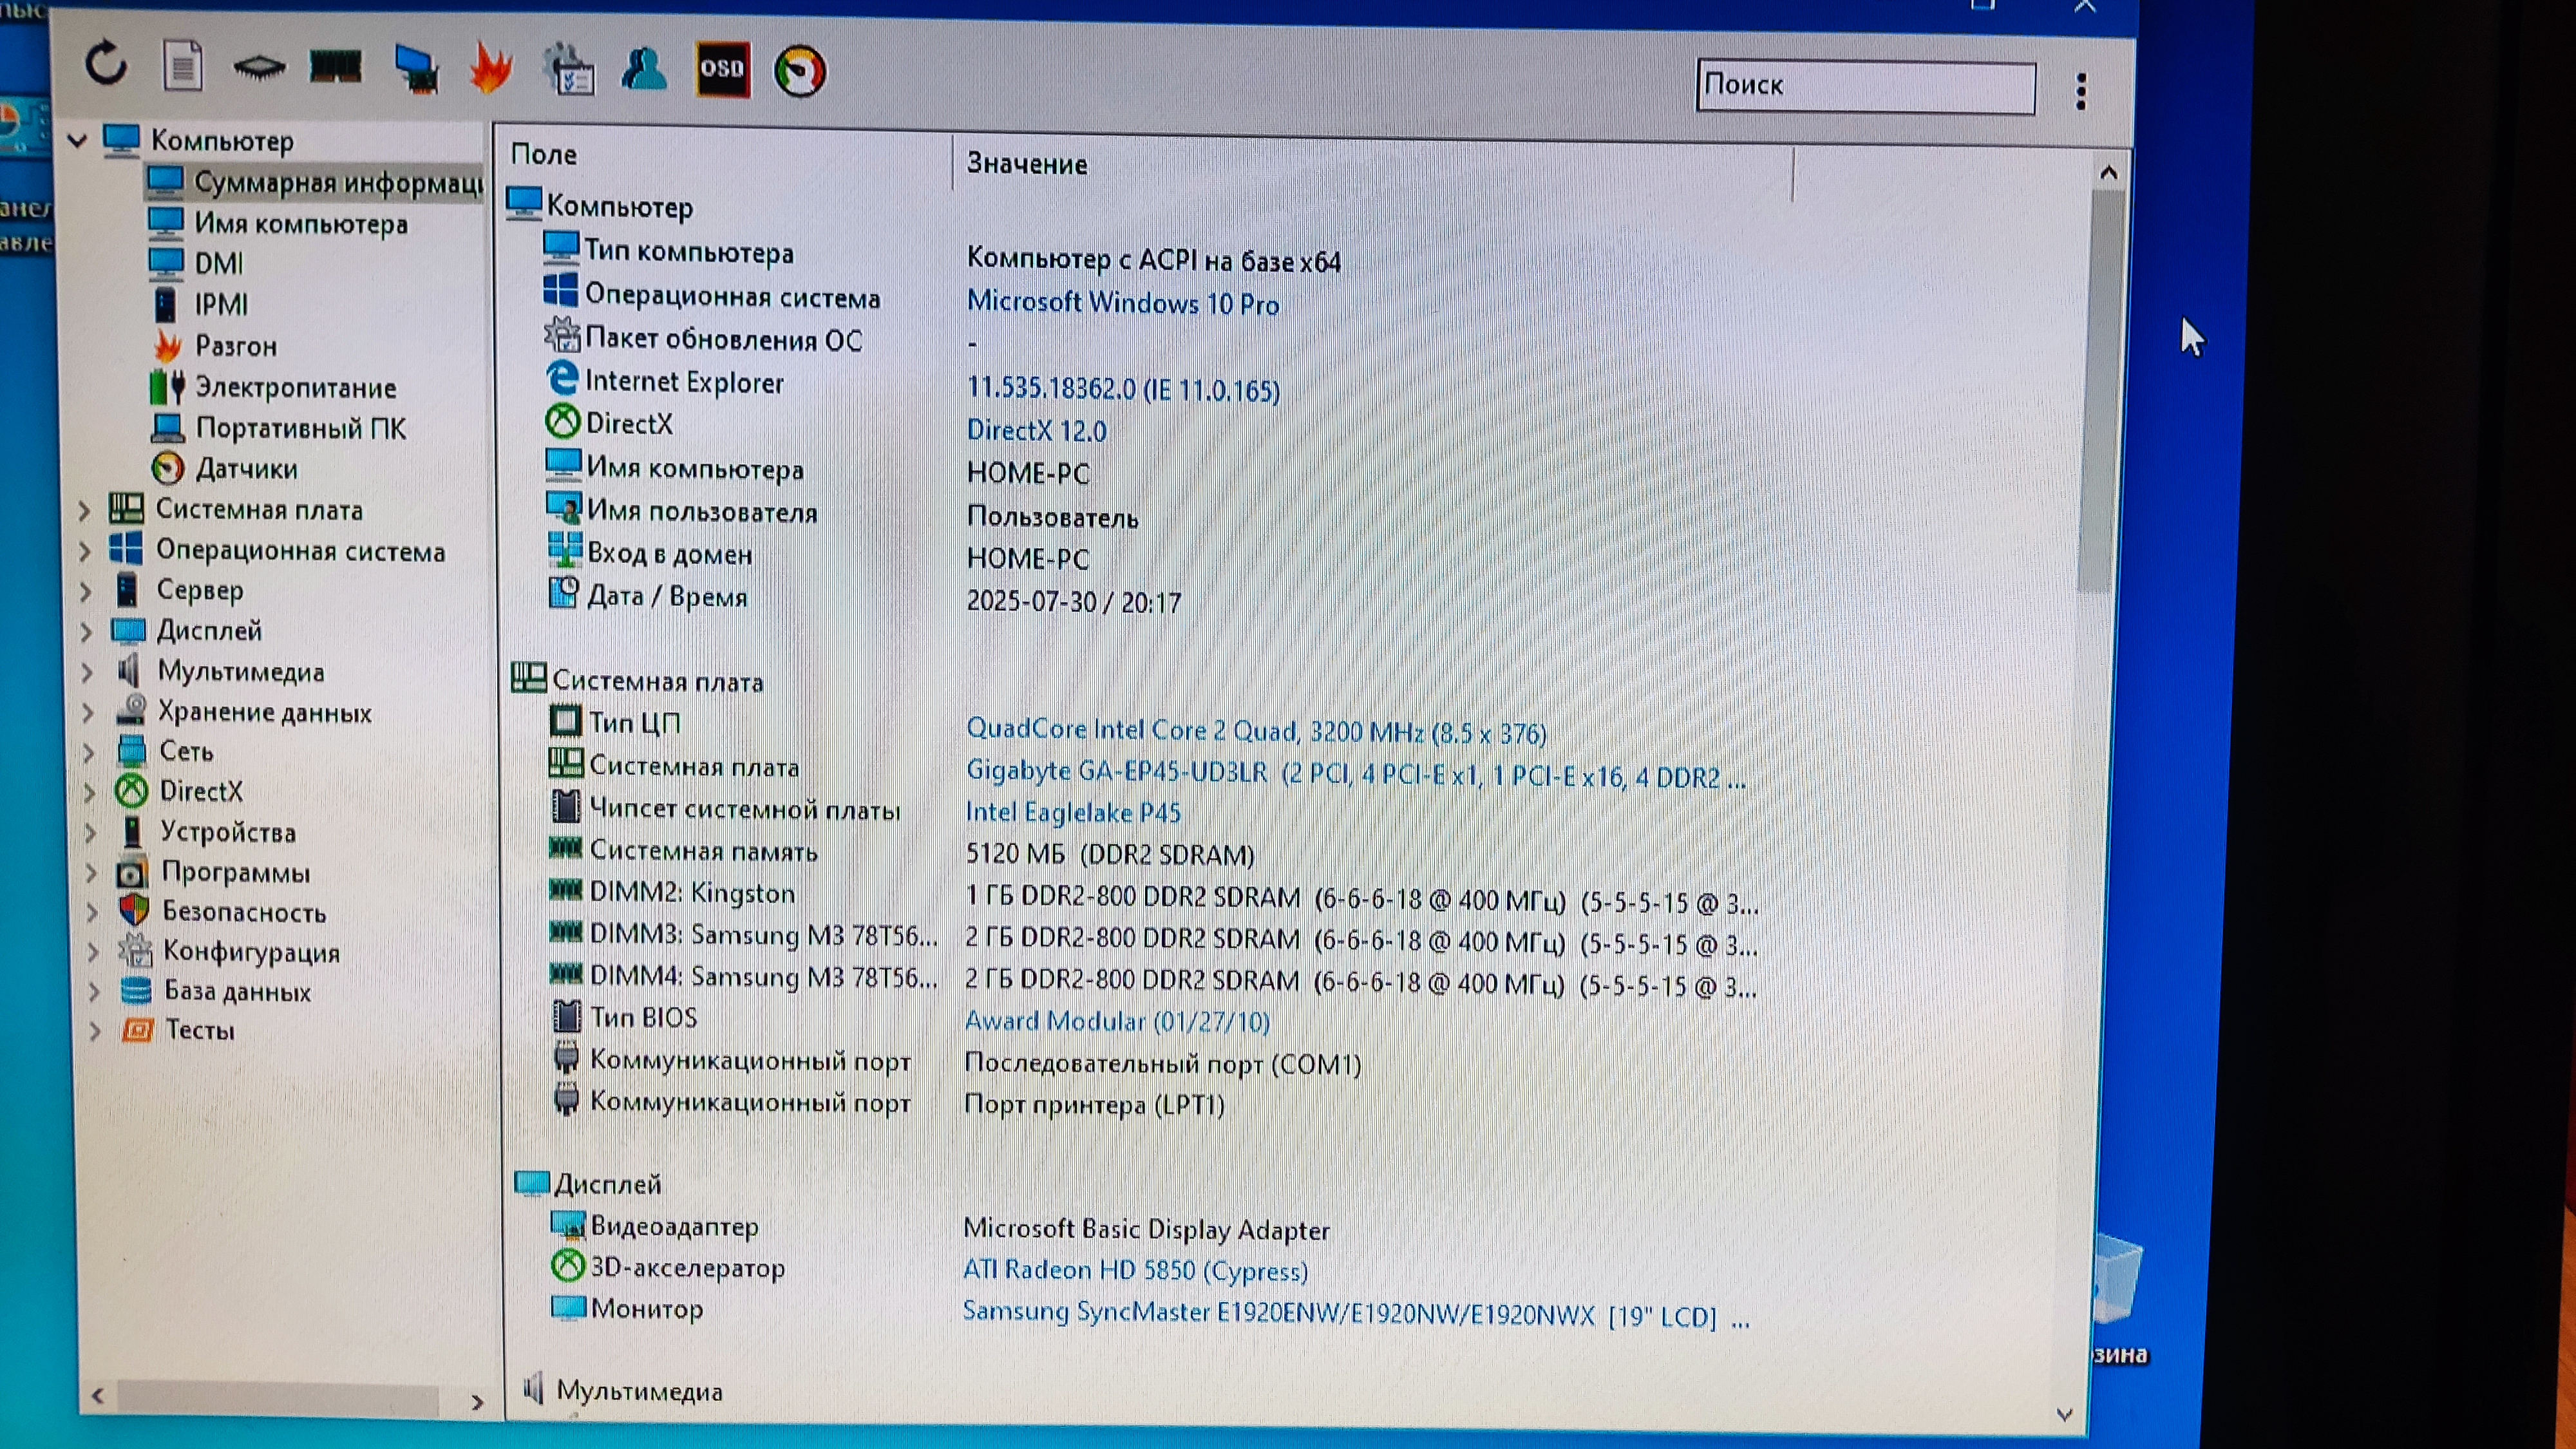Click the CPU chip toolbar icon

pyautogui.click(x=259, y=68)
